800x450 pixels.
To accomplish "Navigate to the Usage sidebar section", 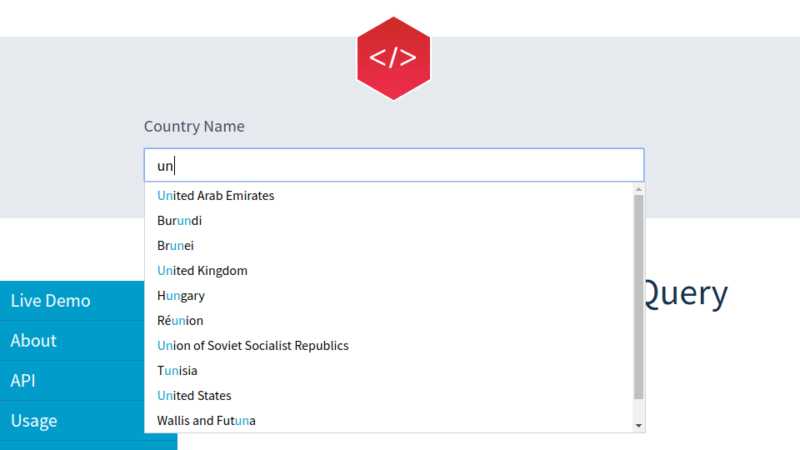I will [x=33, y=421].
